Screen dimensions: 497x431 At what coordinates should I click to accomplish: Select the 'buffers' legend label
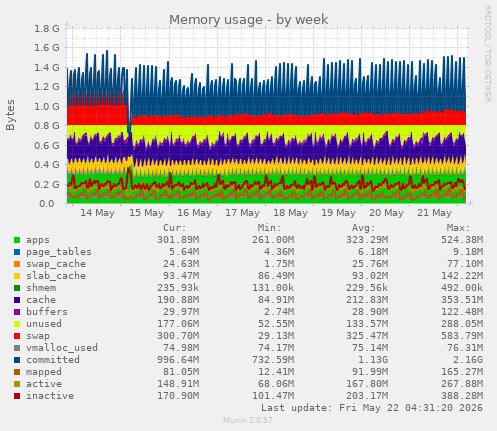click(47, 312)
